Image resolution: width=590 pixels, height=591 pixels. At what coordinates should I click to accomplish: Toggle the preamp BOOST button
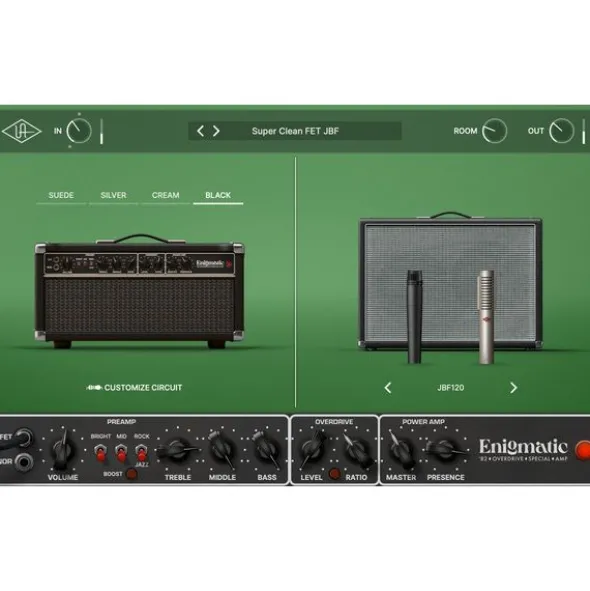click(131, 473)
